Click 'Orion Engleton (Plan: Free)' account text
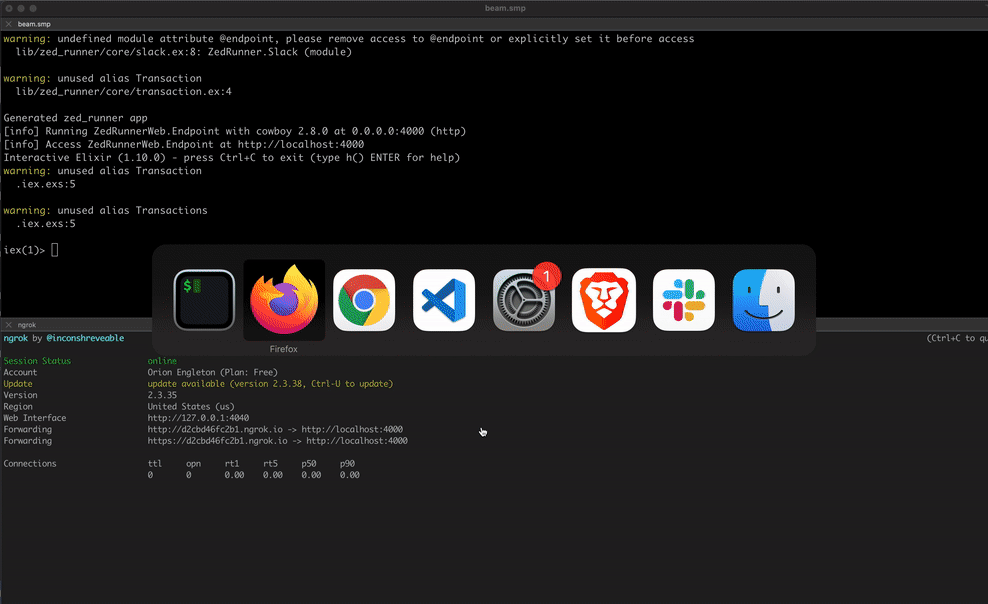Image resolution: width=988 pixels, height=604 pixels. [212, 372]
